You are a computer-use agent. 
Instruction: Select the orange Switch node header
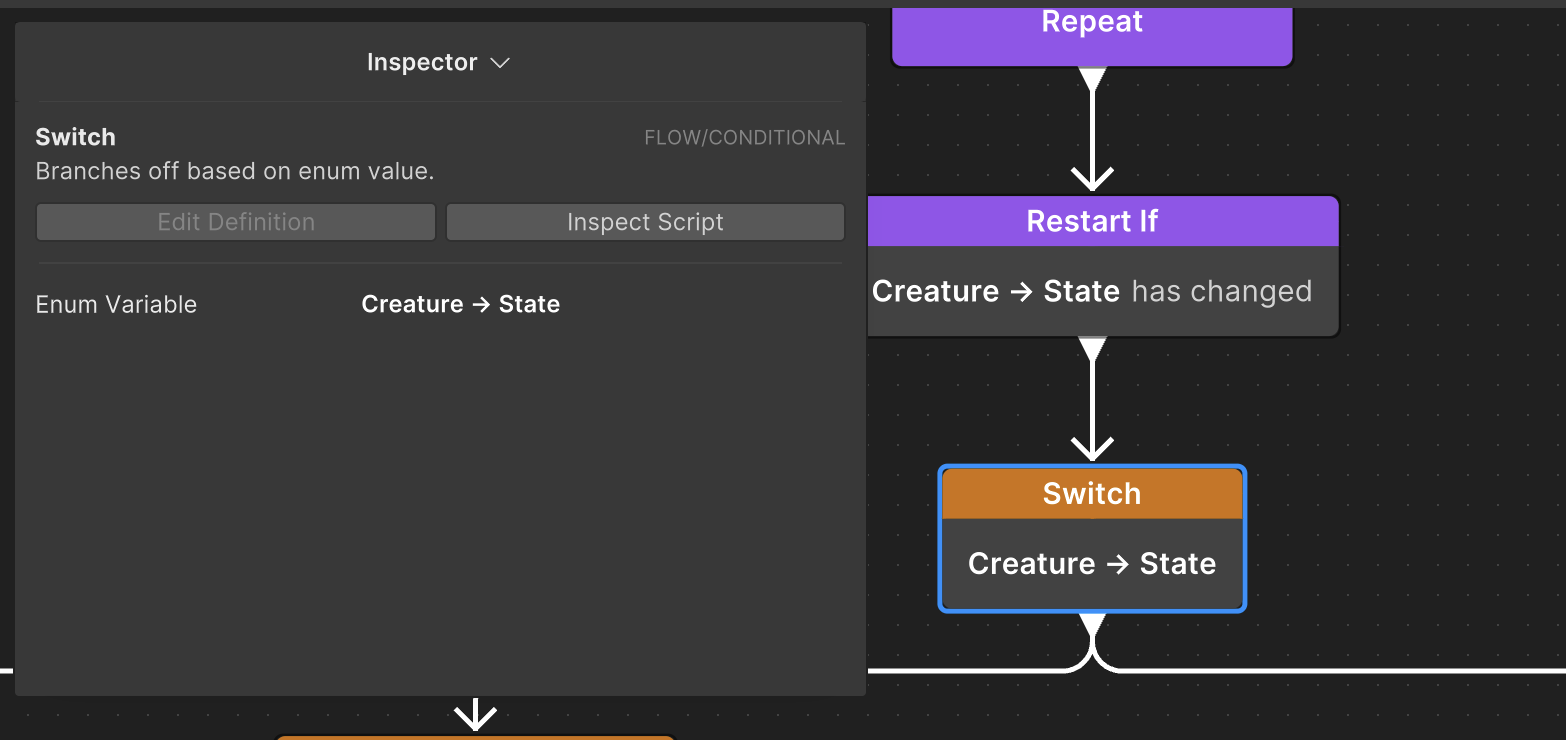coord(1092,493)
